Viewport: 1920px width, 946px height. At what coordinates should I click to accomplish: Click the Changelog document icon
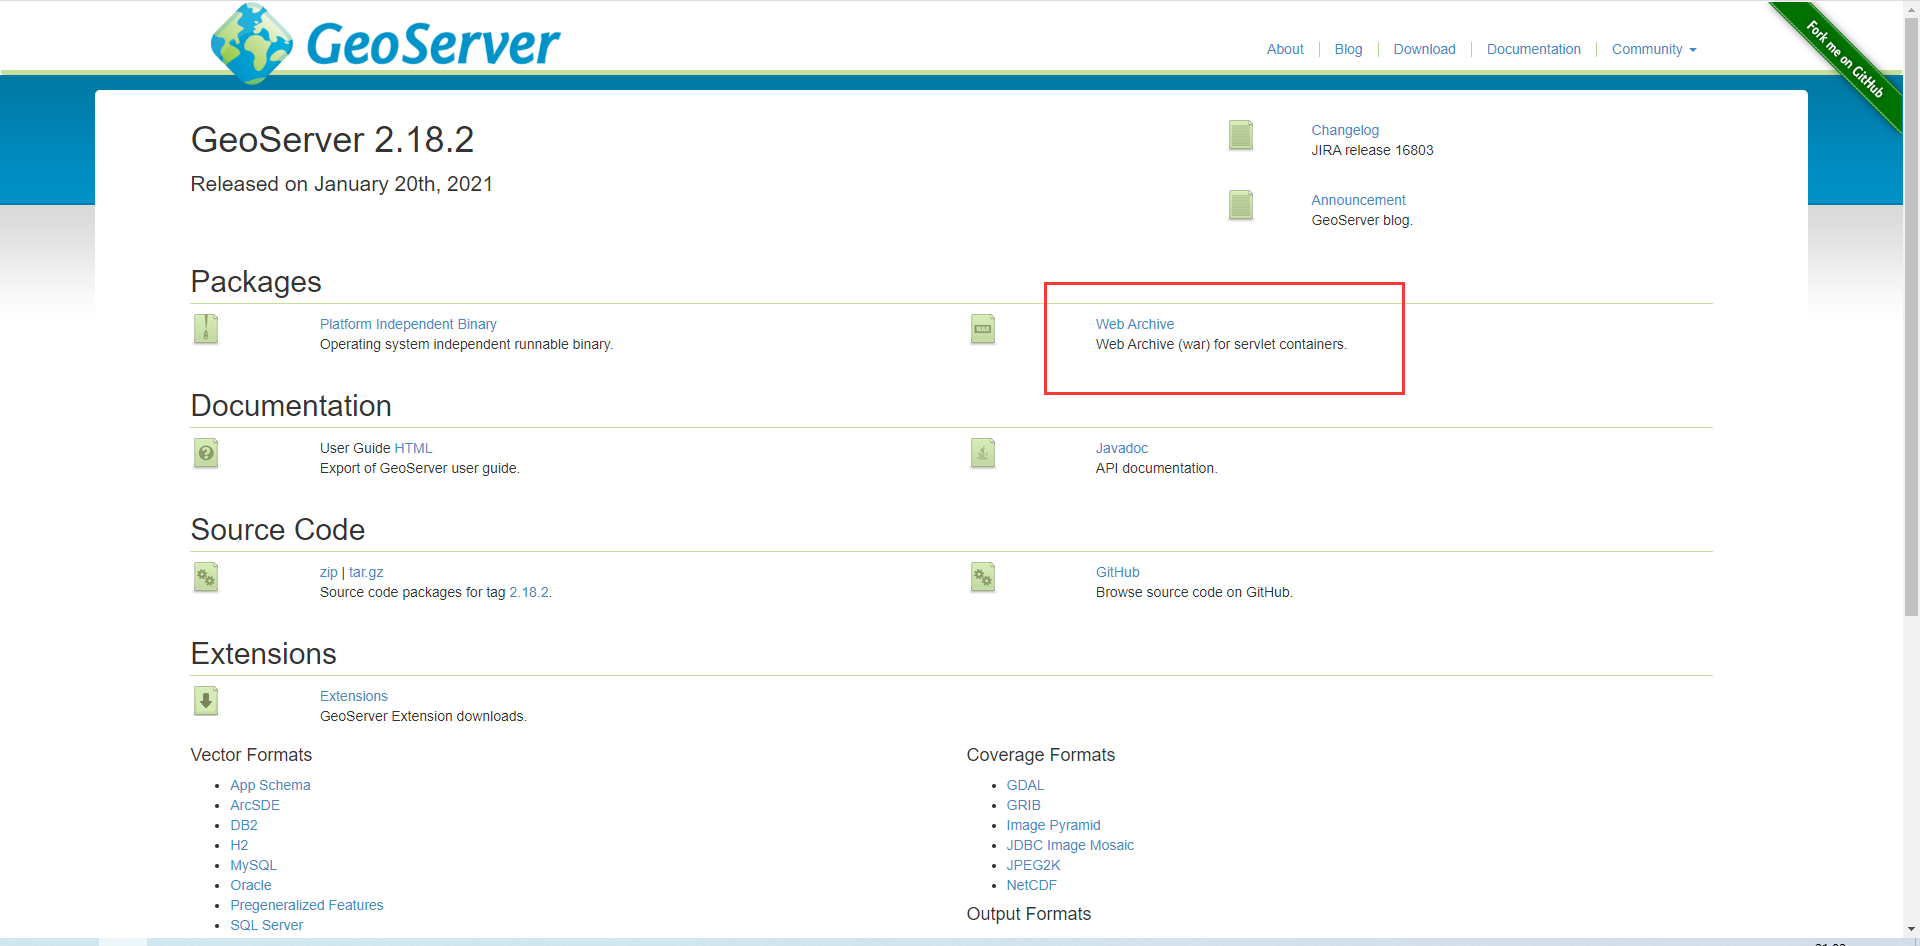(x=1241, y=135)
